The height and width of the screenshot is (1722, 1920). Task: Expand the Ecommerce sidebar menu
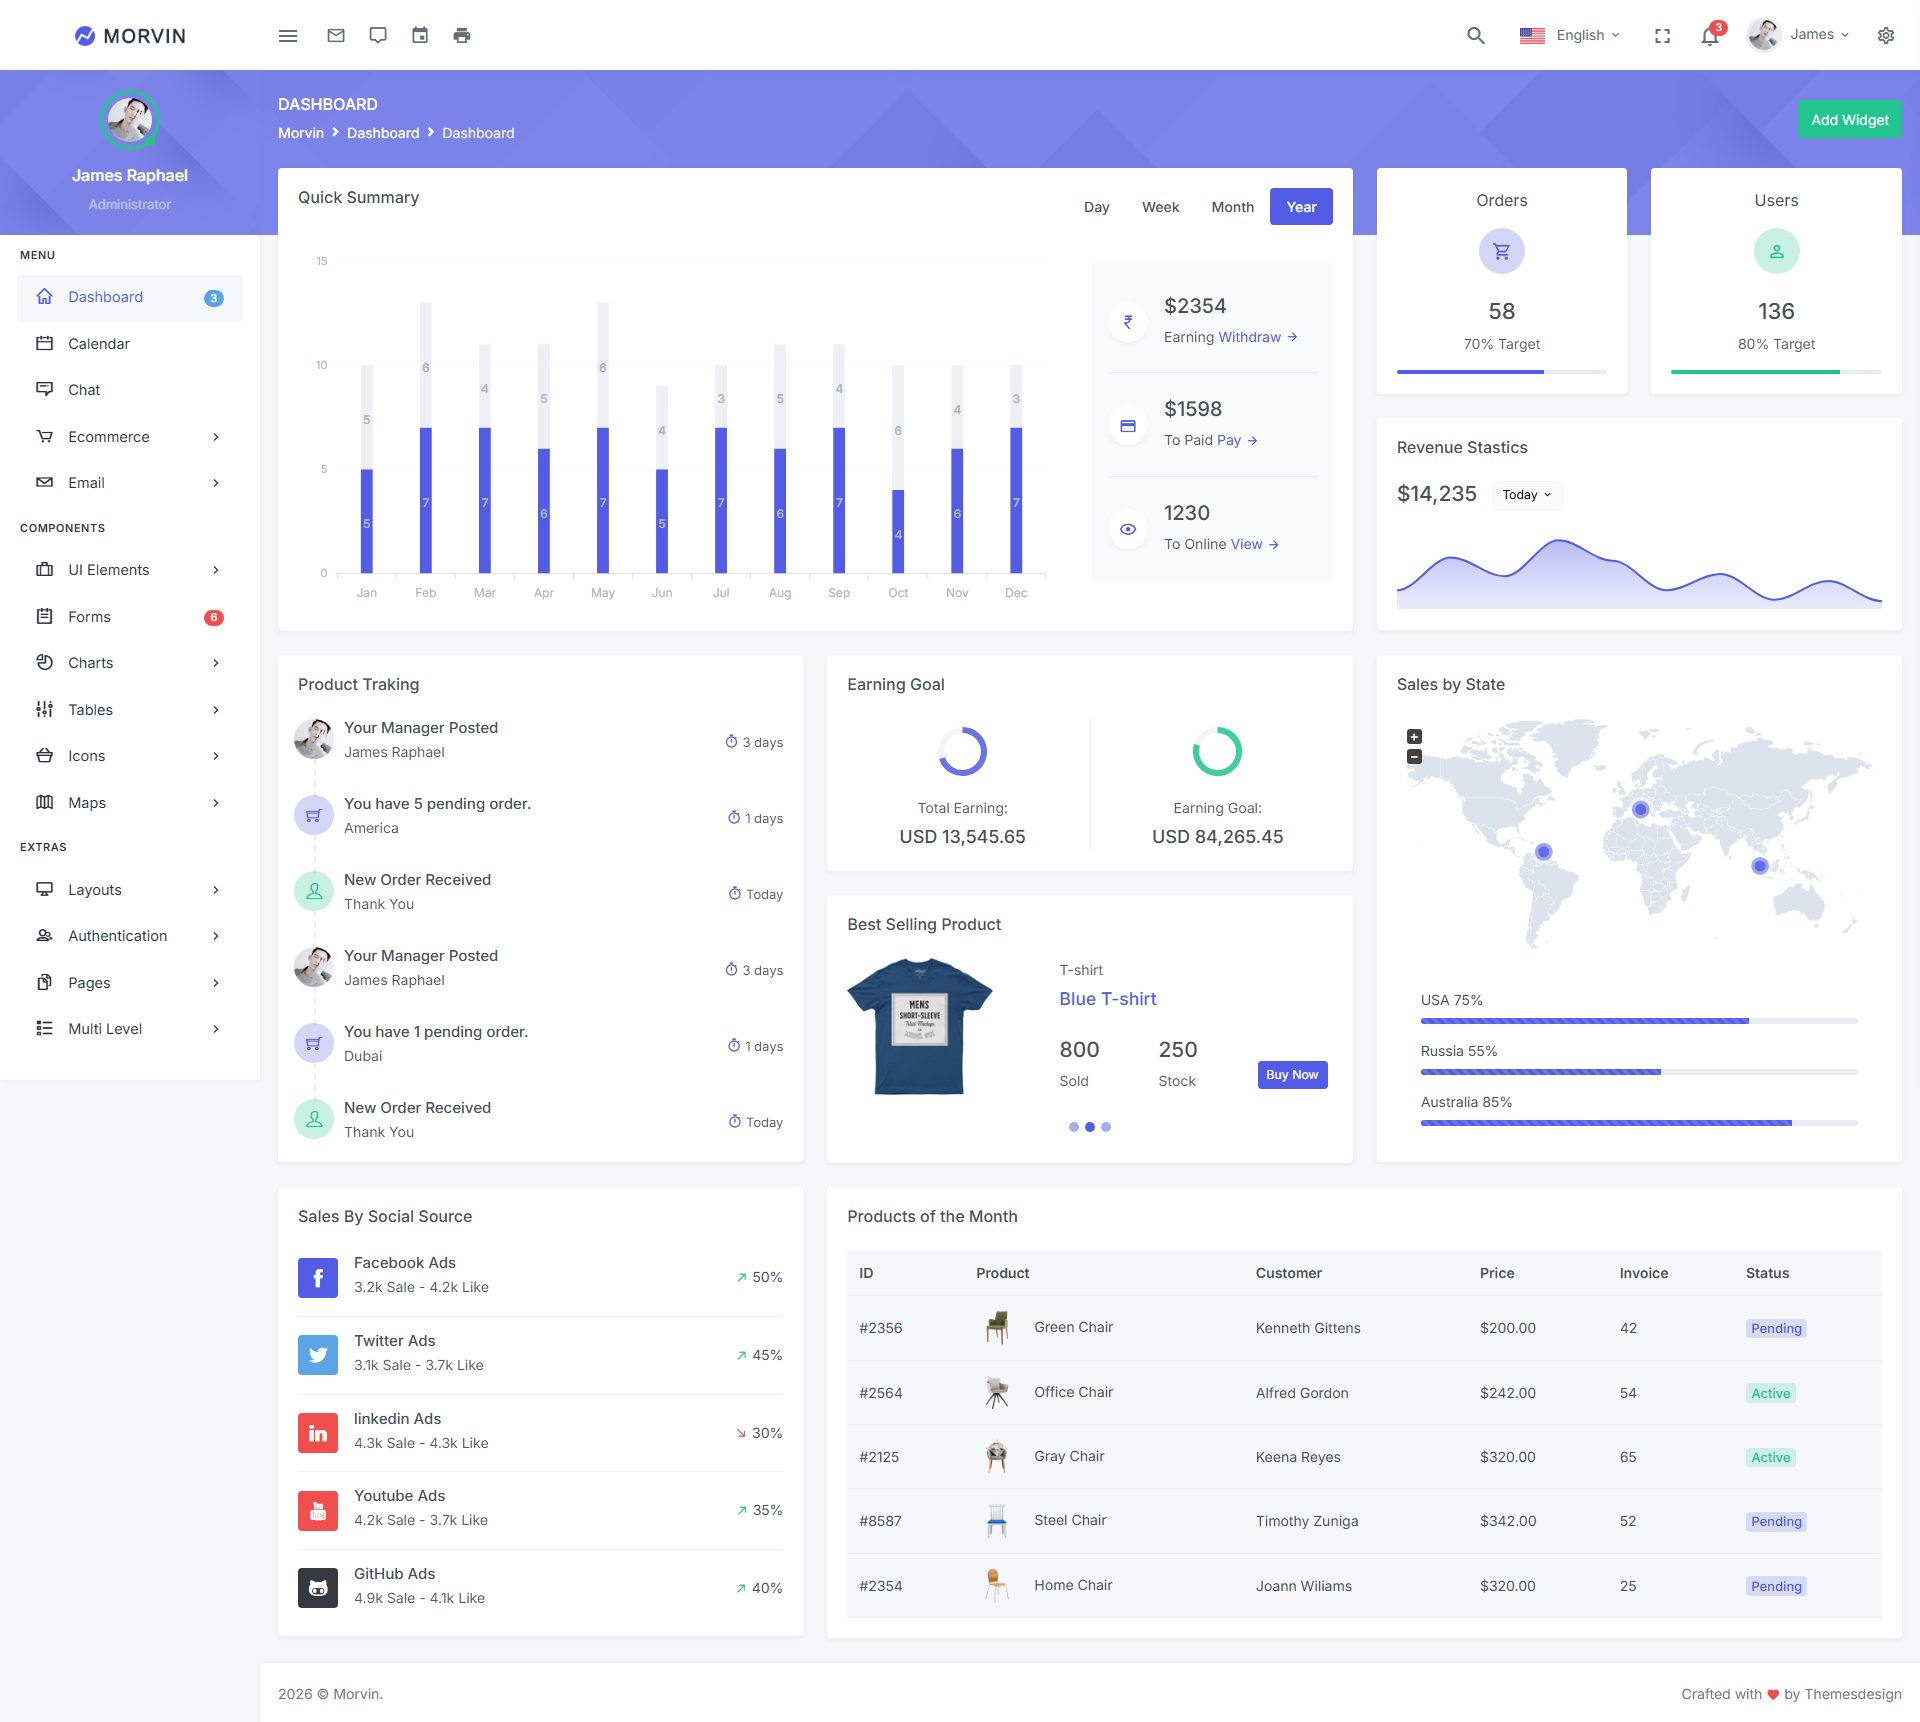[x=130, y=437]
